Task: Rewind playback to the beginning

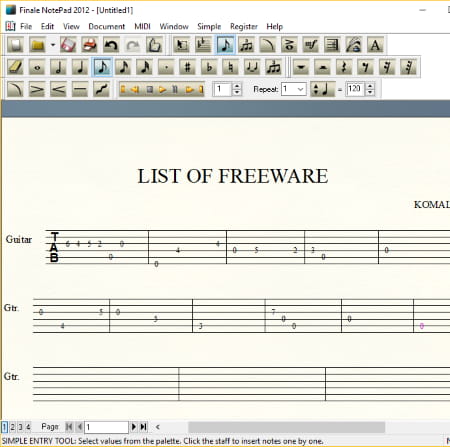Action: coord(123,89)
